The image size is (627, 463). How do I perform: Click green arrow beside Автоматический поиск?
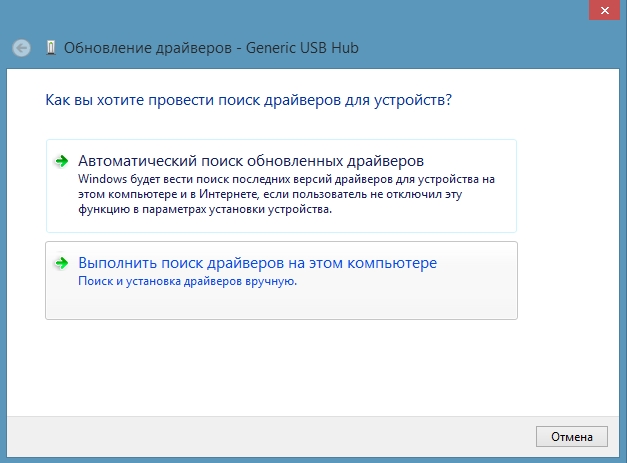click(x=61, y=161)
